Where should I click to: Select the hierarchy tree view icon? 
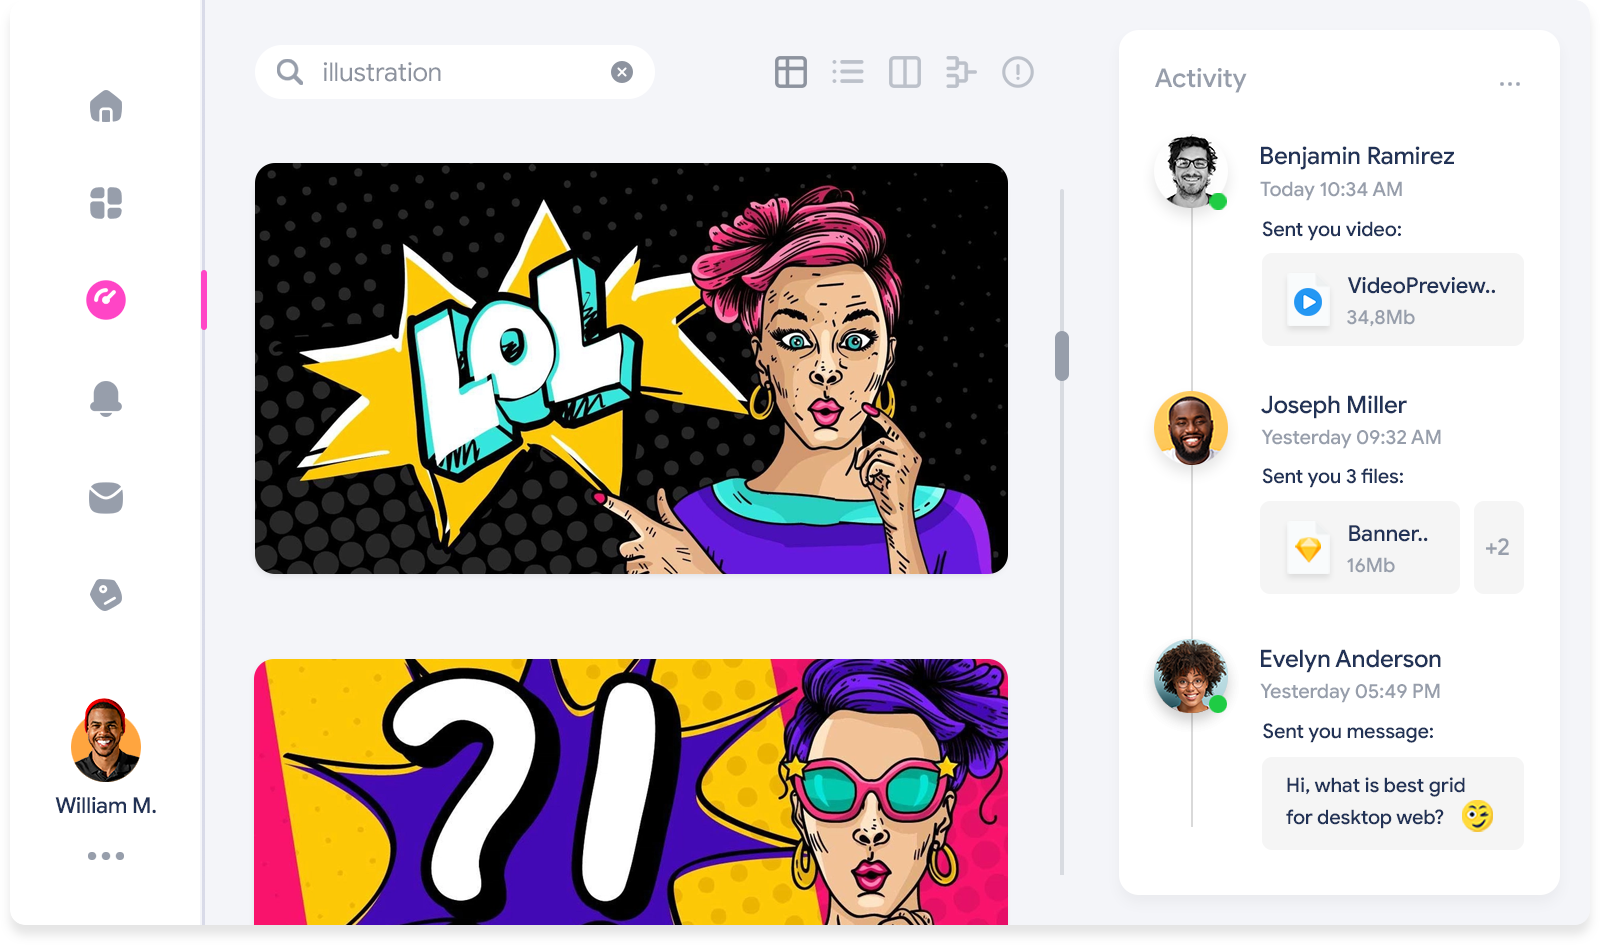(x=960, y=72)
